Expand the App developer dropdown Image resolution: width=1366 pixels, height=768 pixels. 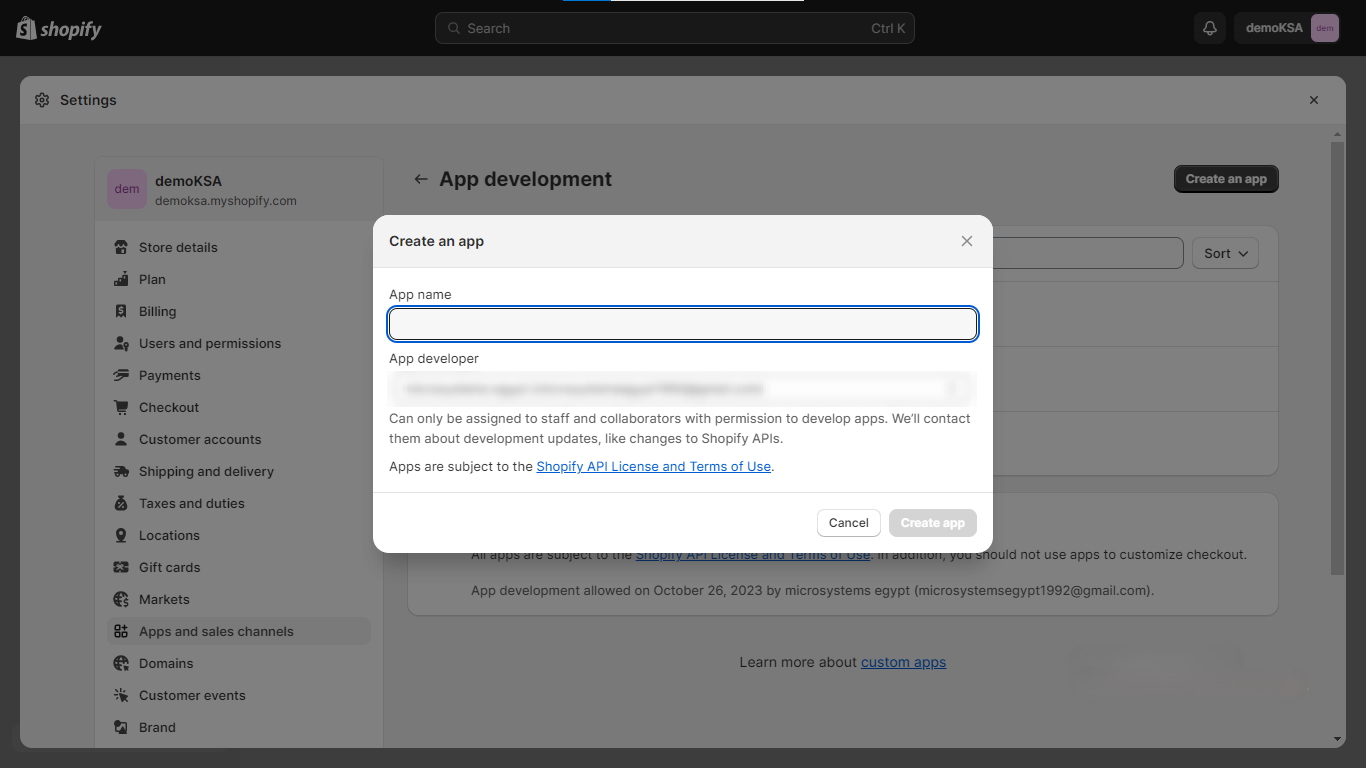click(x=953, y=388)
